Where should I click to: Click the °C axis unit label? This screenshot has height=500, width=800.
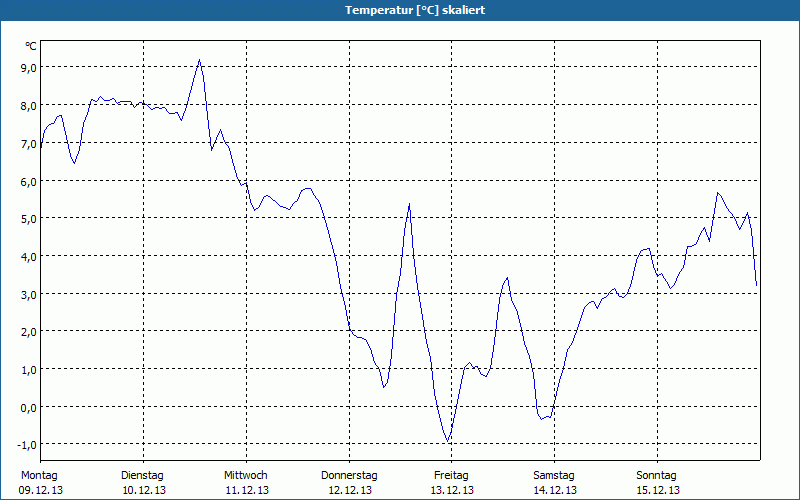[31, 46]
